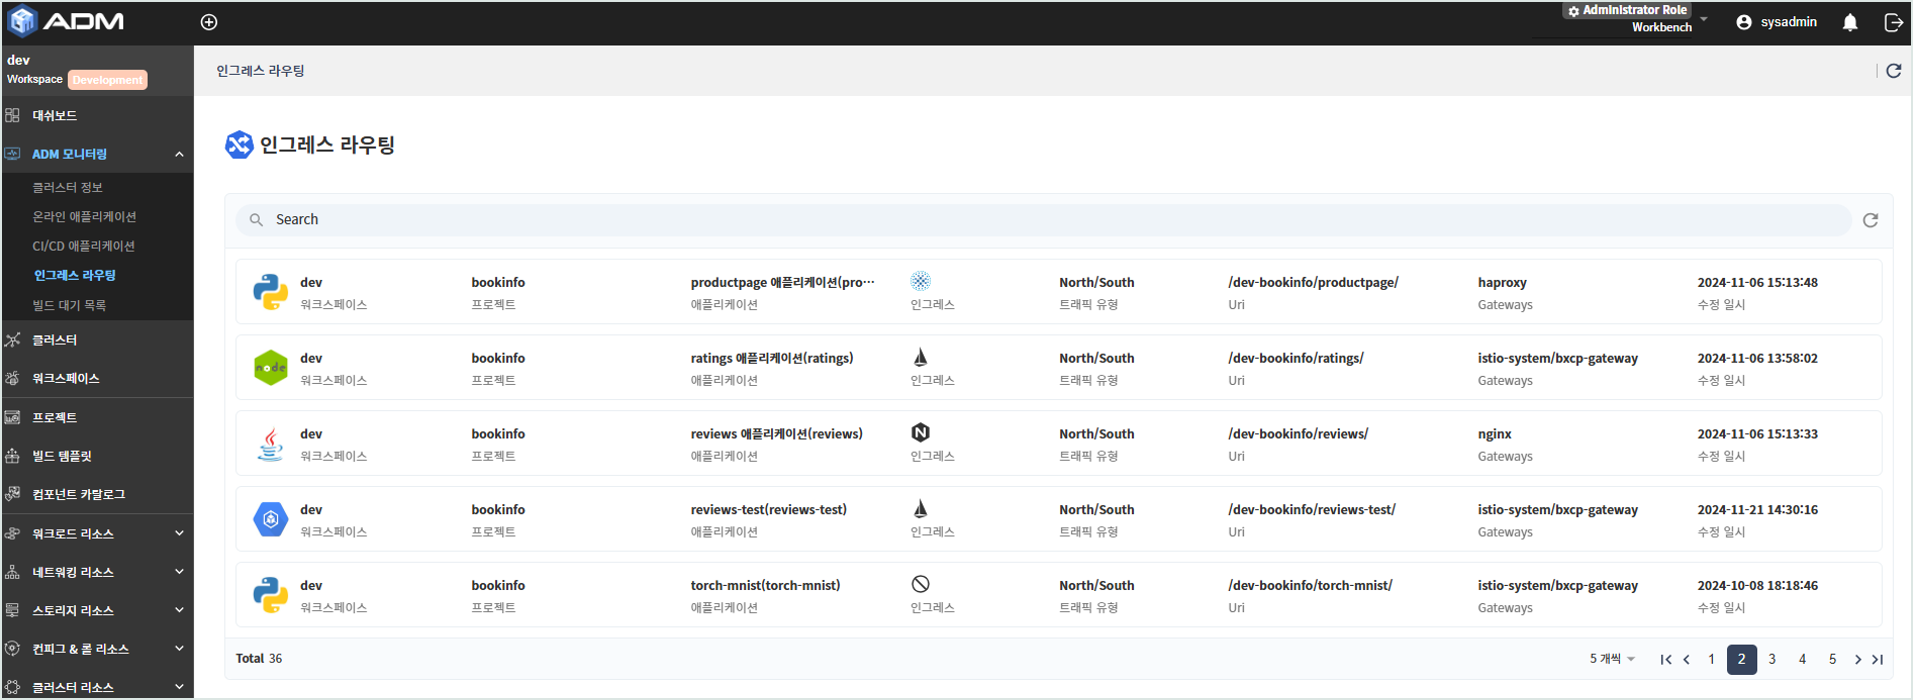Click torch-mnist(torch-mnist) application name
This screenshot has width=1913, height=700.
click(x=765, y=585)
